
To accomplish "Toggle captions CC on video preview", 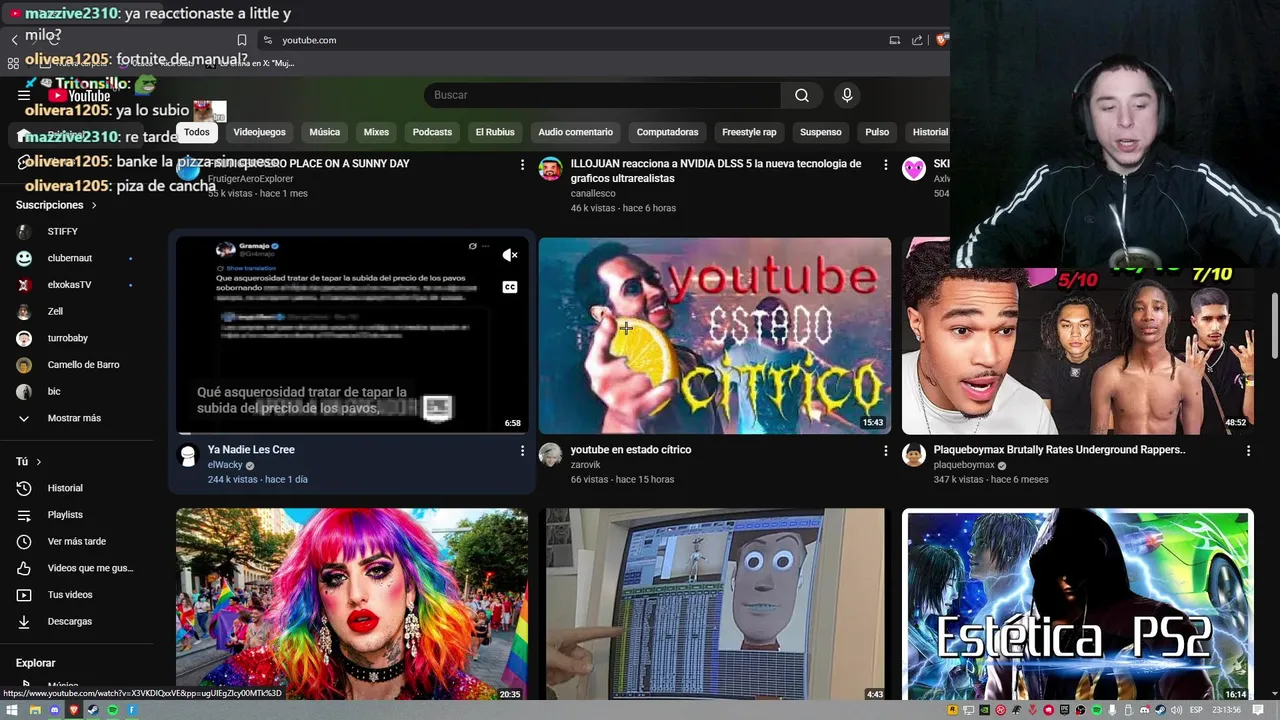I will [510, 287].
